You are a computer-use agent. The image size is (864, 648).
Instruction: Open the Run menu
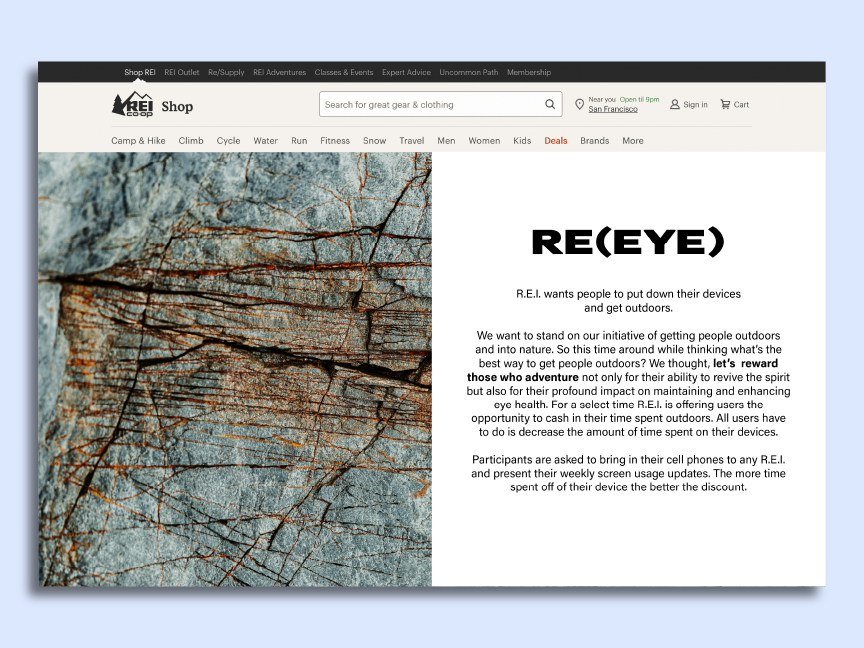coord(299,141)
